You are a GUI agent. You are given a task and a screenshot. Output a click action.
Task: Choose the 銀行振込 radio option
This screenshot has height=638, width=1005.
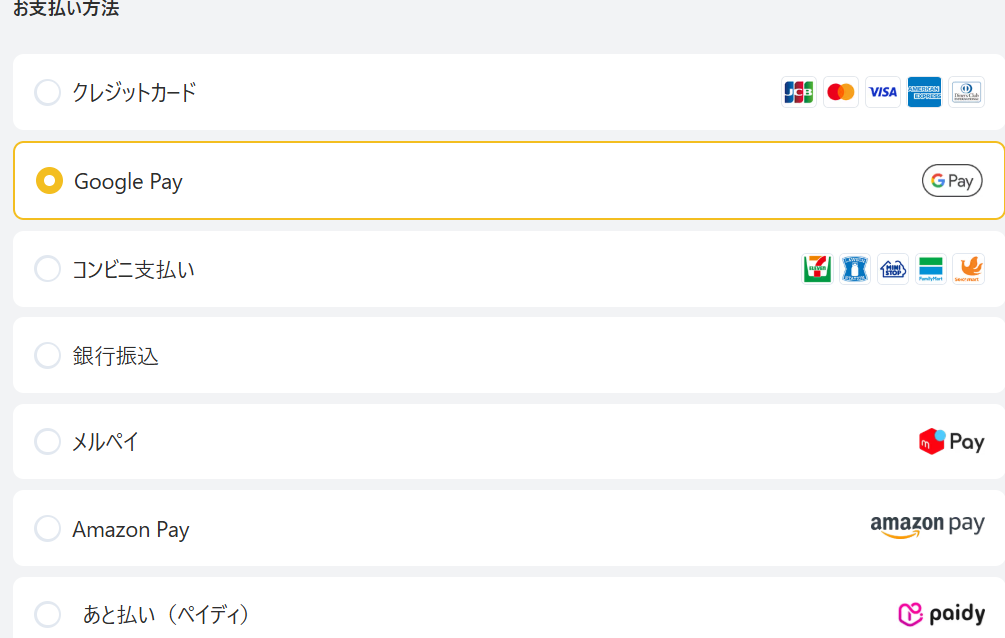pyautogui.click(x=48, y=355)
